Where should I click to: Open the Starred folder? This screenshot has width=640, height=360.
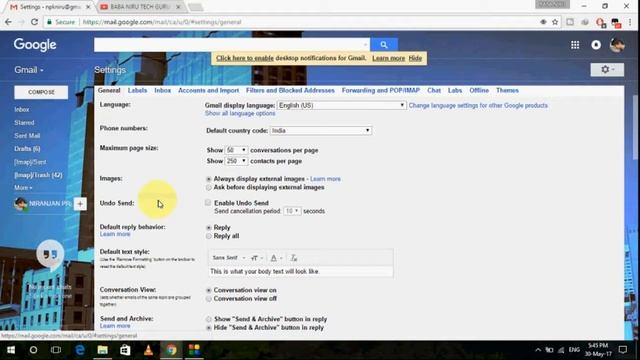pyautogui.click(x=24, y=122)
